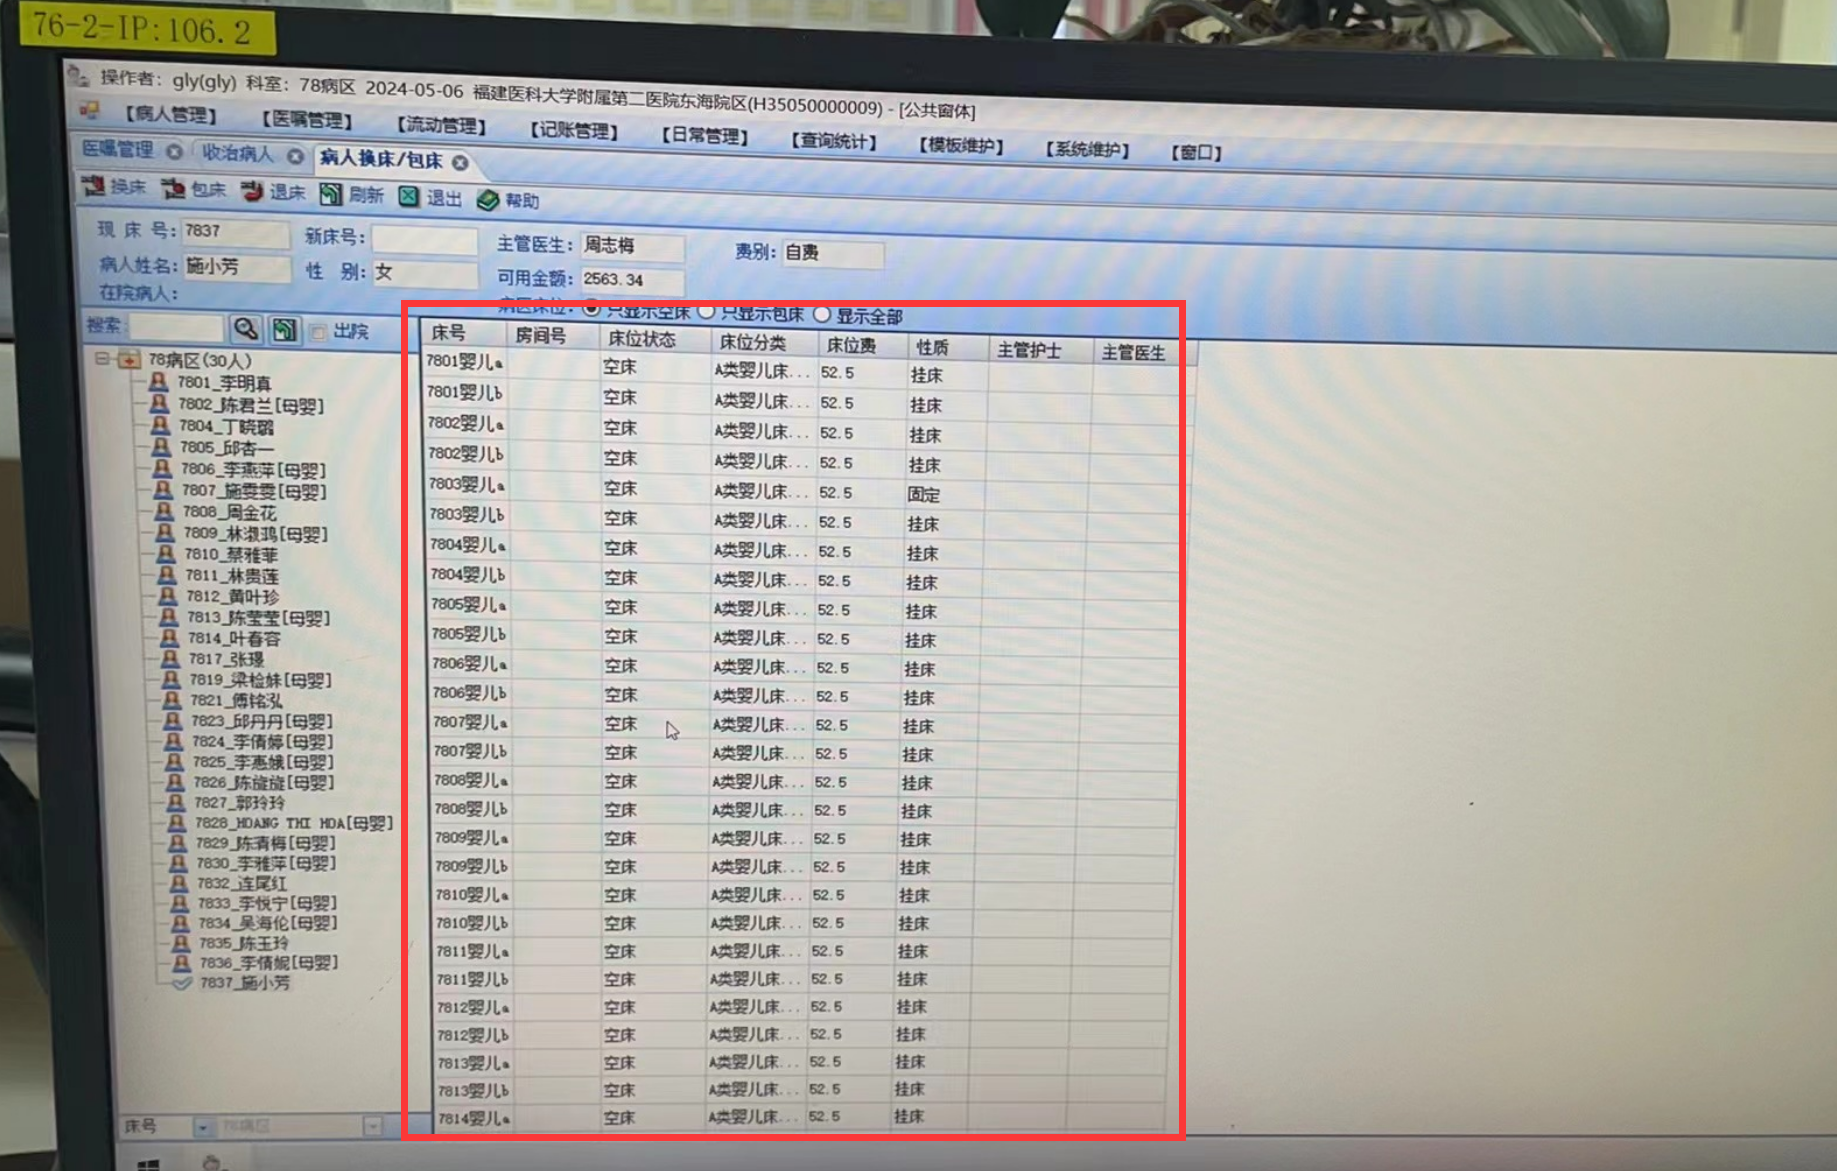The image size is (1837, 1171).
Task: Open the 【病人管理】 menu
Action: click(x=171, y=115)
